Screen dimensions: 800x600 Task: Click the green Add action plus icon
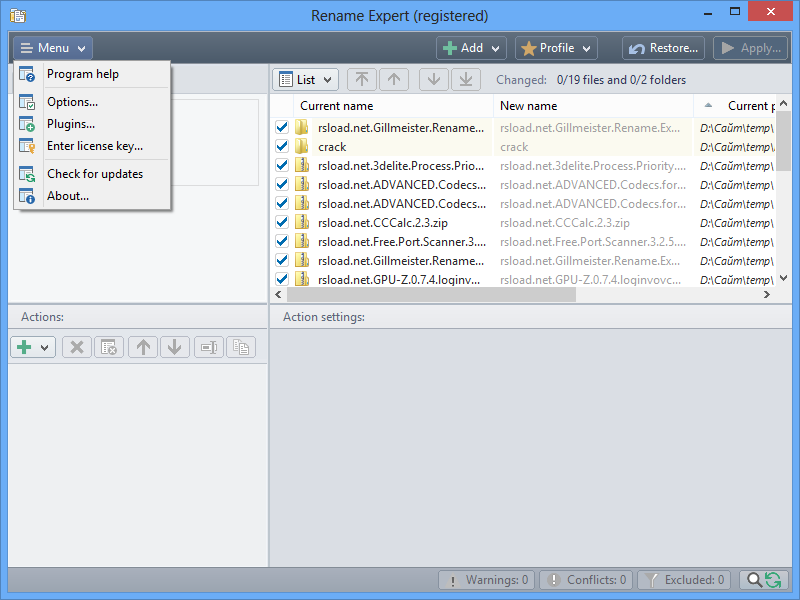[24, 347]
